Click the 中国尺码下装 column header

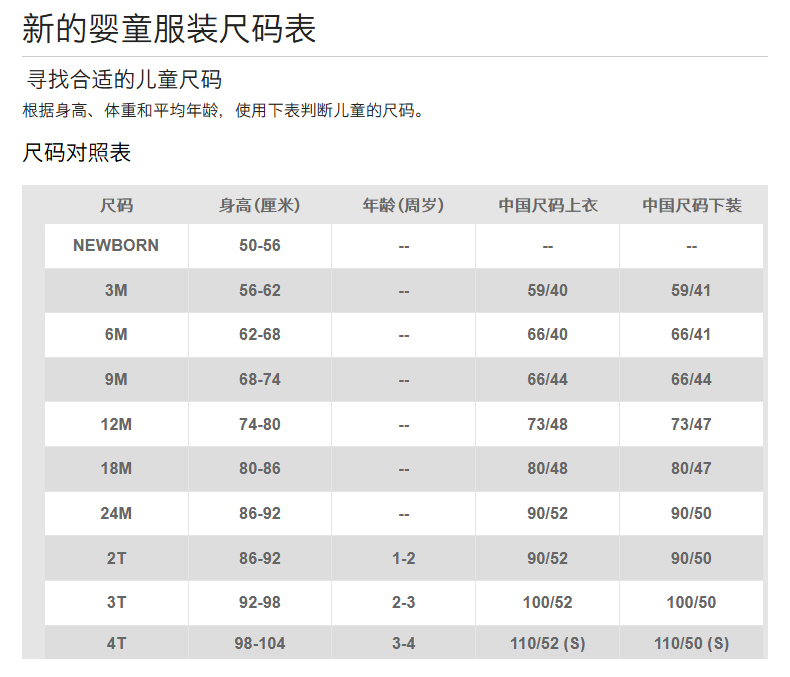pyautogui.click(x=692, y=206)
